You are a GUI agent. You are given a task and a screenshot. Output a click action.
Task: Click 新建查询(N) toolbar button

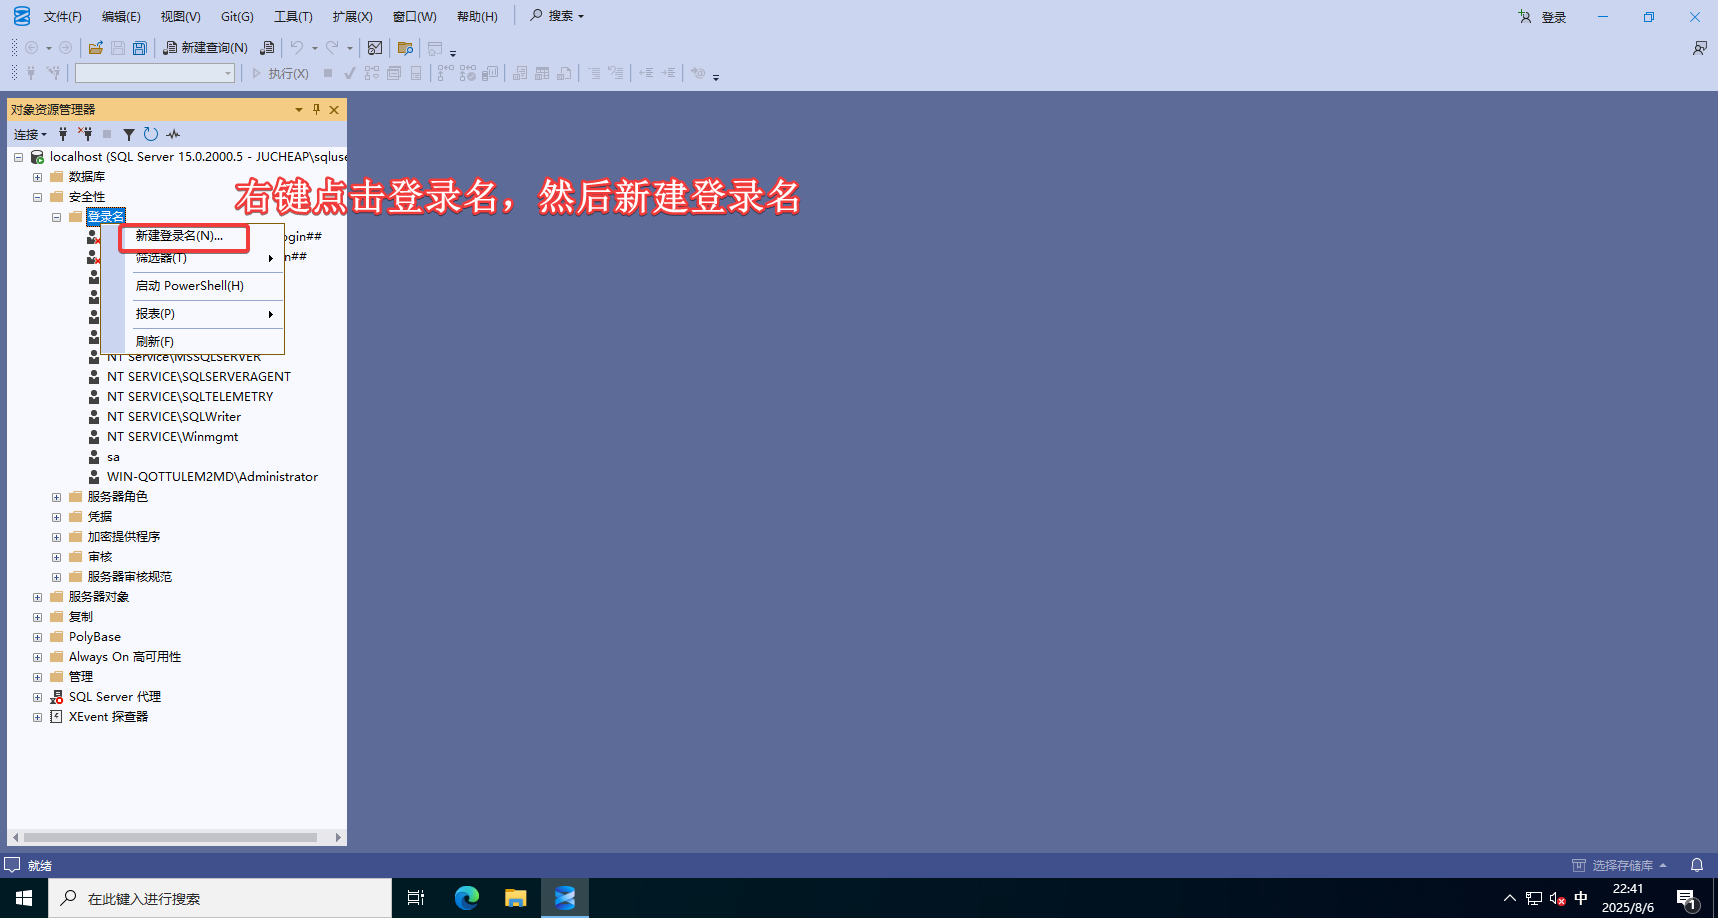pos(205,48)
